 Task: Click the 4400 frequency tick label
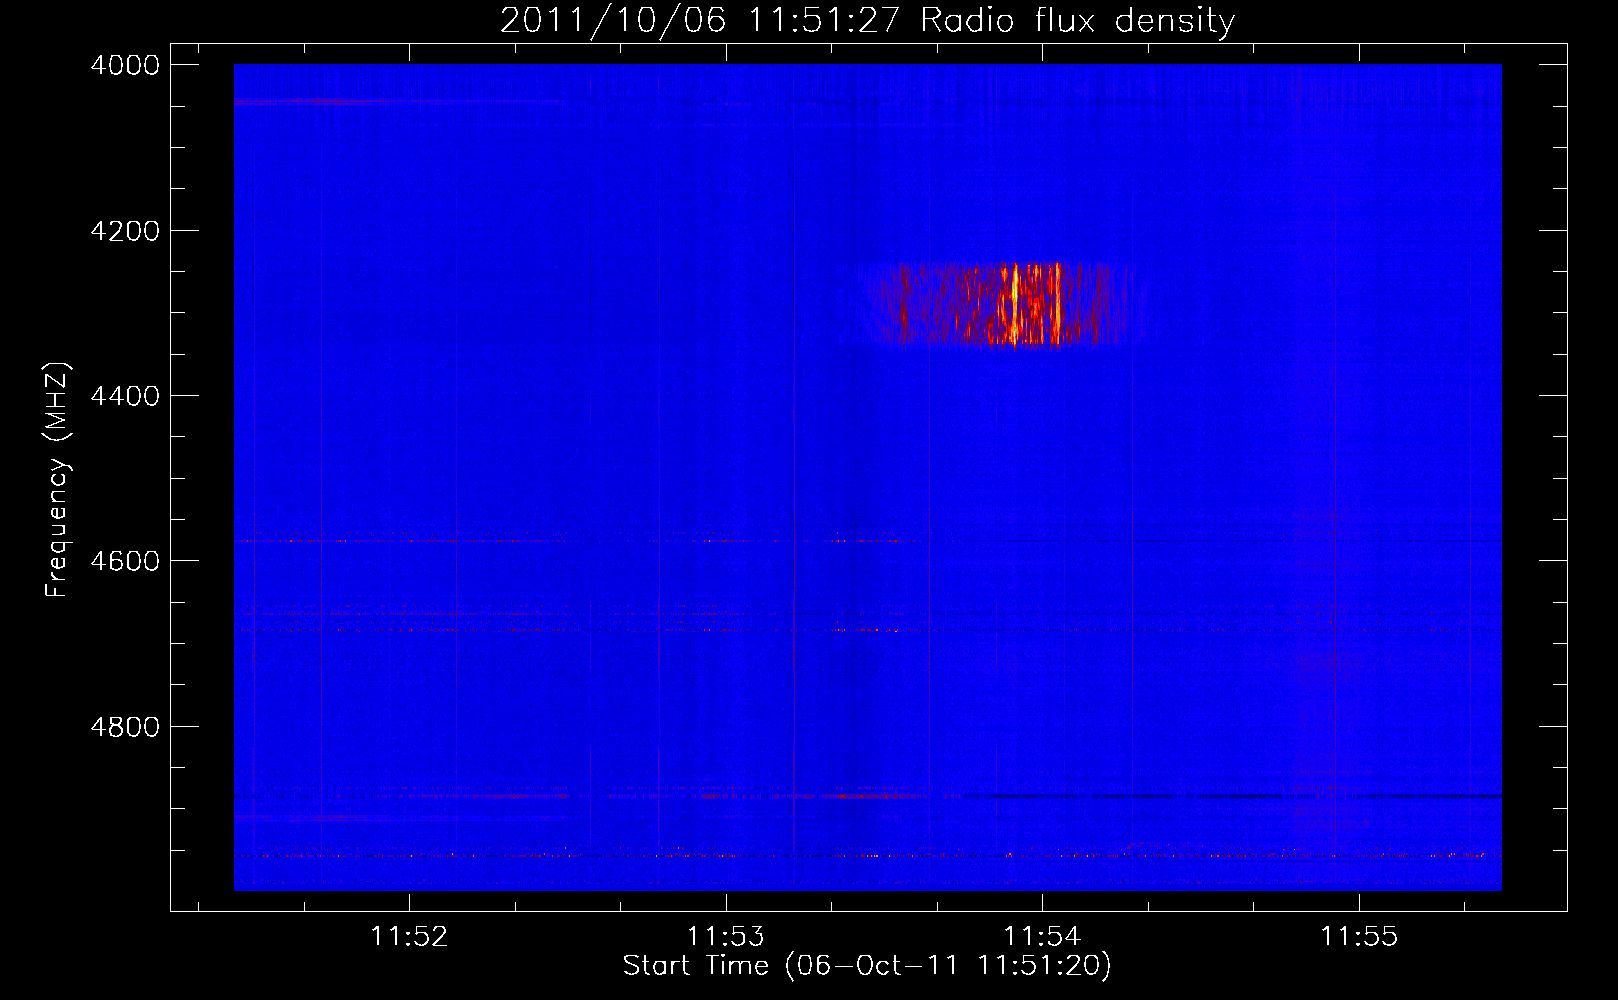click(125, 396)
